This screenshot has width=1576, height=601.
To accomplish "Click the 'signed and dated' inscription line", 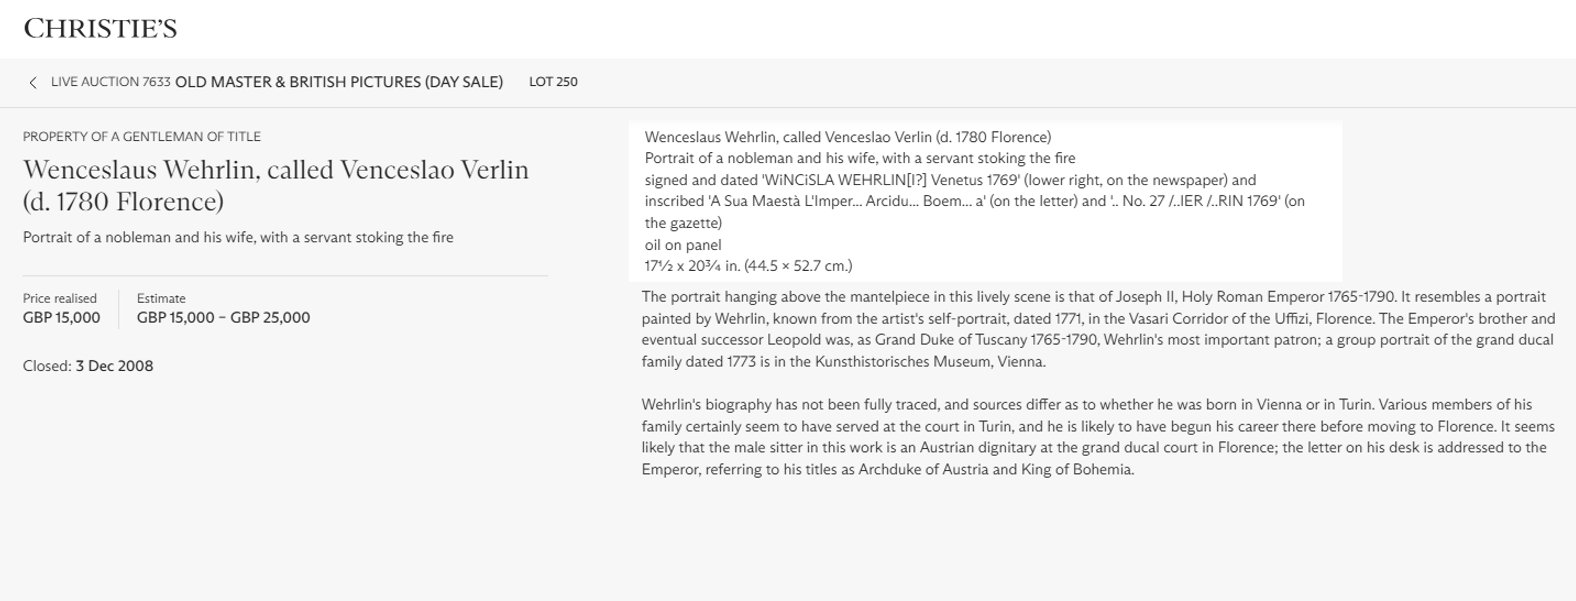I will point(950,180).
